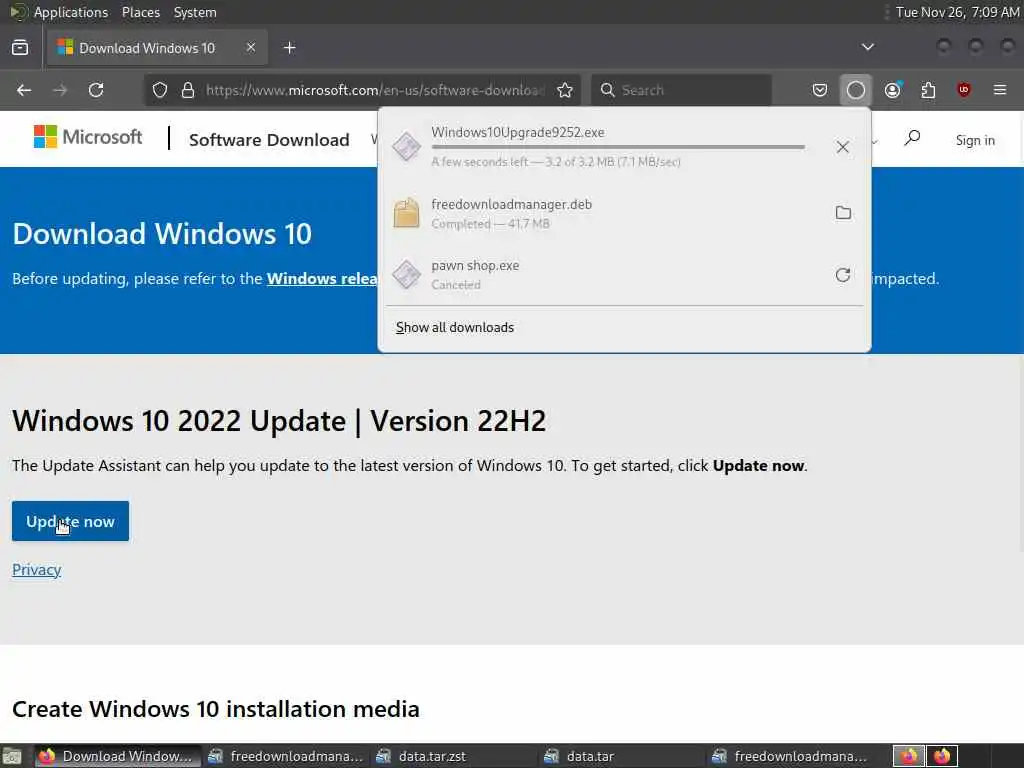Open the Privacy link
This screenshot has height=768, width=1024.
pyautogui.click(x=37, y=569)
